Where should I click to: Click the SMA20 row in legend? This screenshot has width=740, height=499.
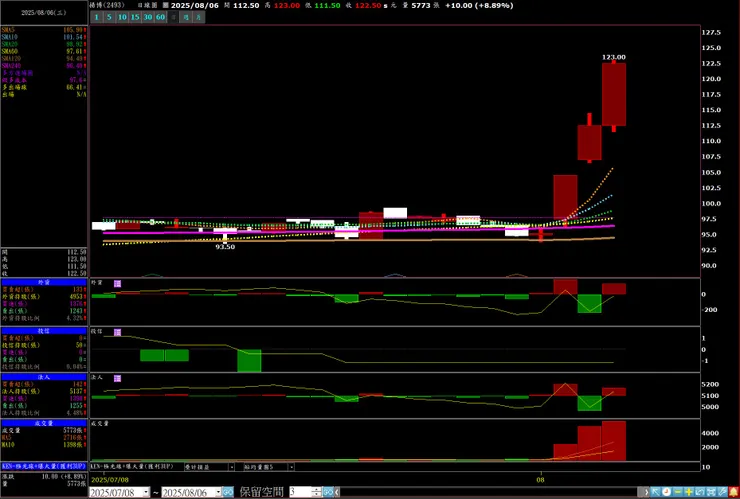coord(44,44)
